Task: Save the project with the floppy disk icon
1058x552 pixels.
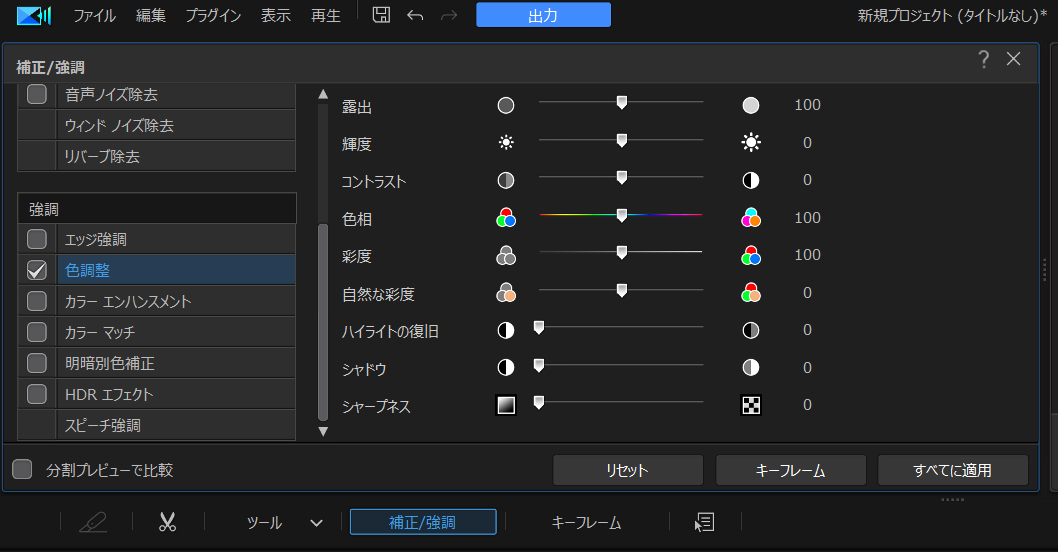Action: 381,15
